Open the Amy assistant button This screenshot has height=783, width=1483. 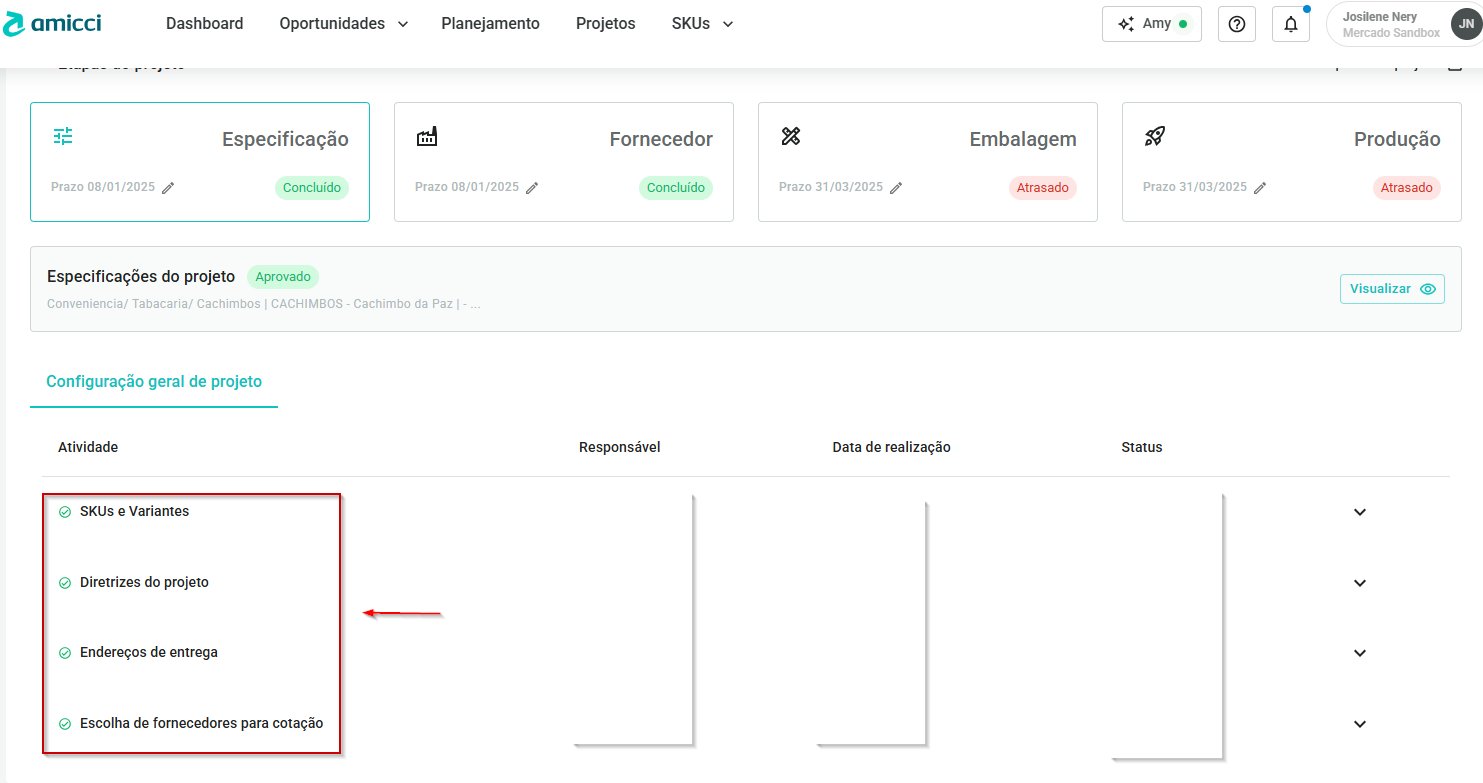[x=1151, y=24]
